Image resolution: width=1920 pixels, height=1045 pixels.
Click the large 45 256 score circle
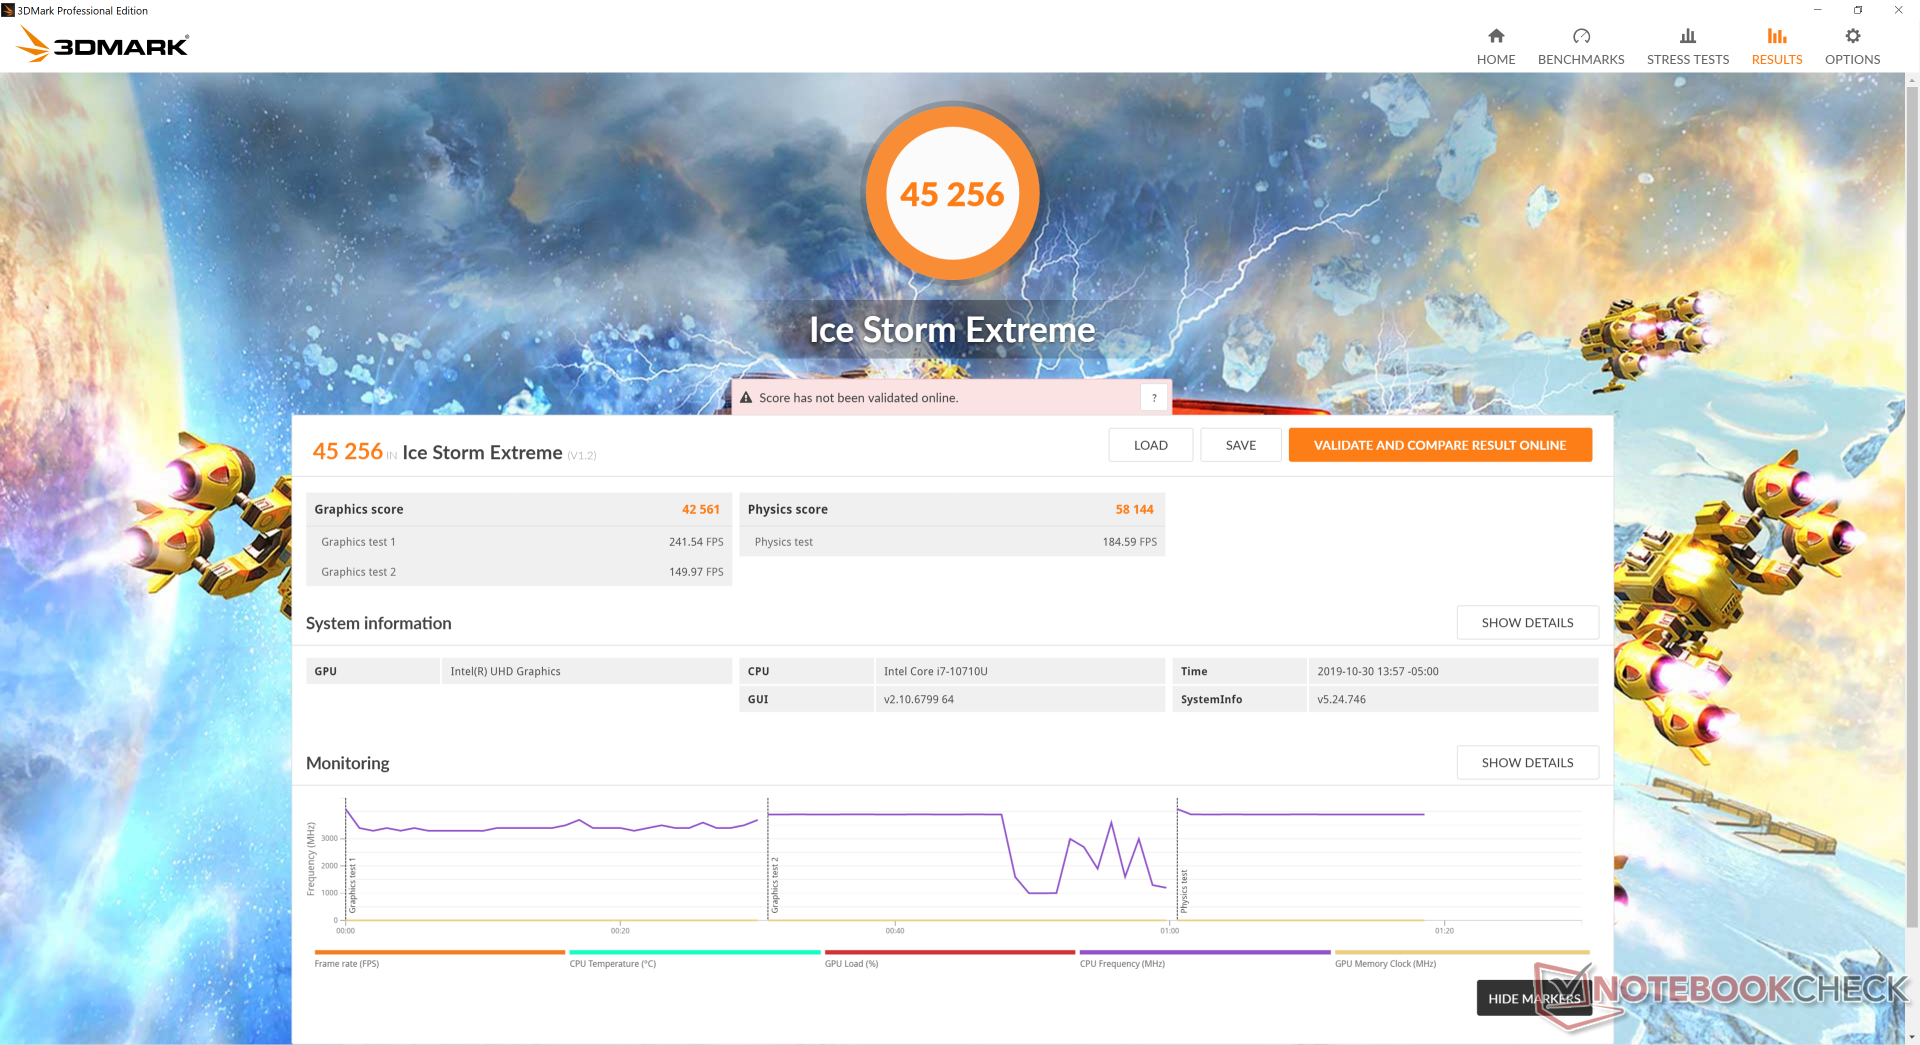pyautogui.click(x=952, y=193)
